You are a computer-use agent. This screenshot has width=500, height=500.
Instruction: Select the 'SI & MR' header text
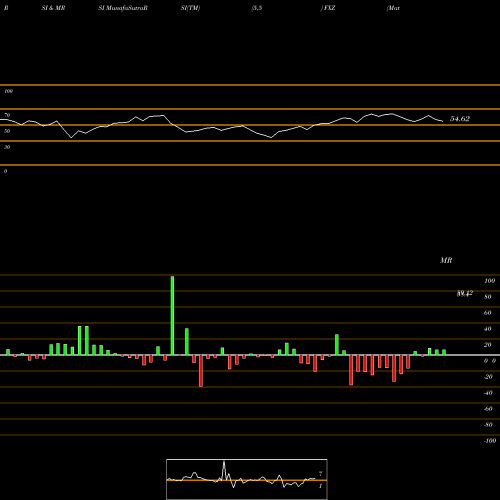click(53, 8)
